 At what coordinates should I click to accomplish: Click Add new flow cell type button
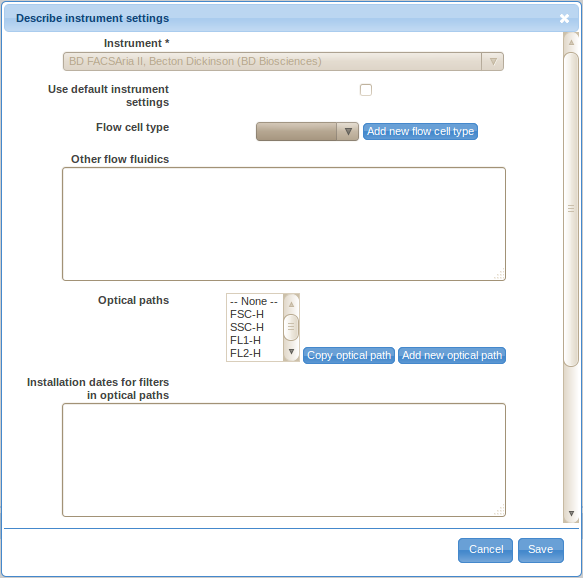[420, 131]
